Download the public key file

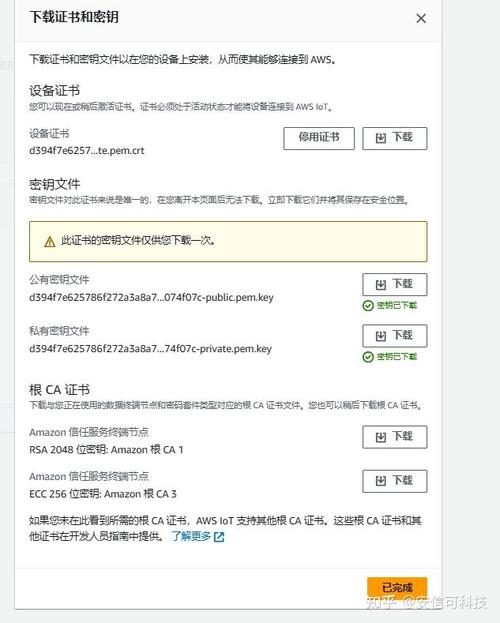(395, 284)
